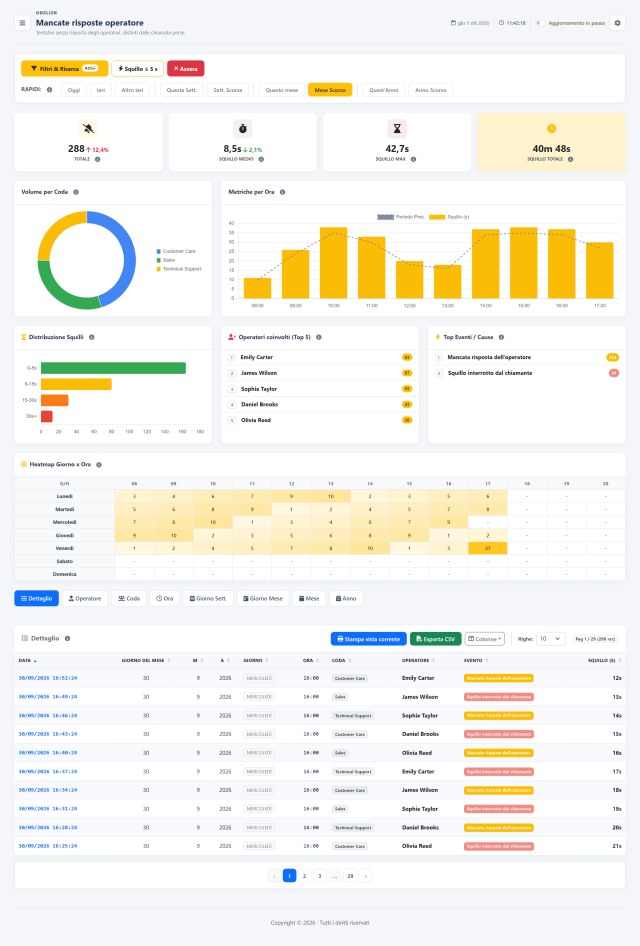Viewport: 640px width, 946px height.
Task: Open Filtri & Ricerca panel
Action: (x=65, y=69)
